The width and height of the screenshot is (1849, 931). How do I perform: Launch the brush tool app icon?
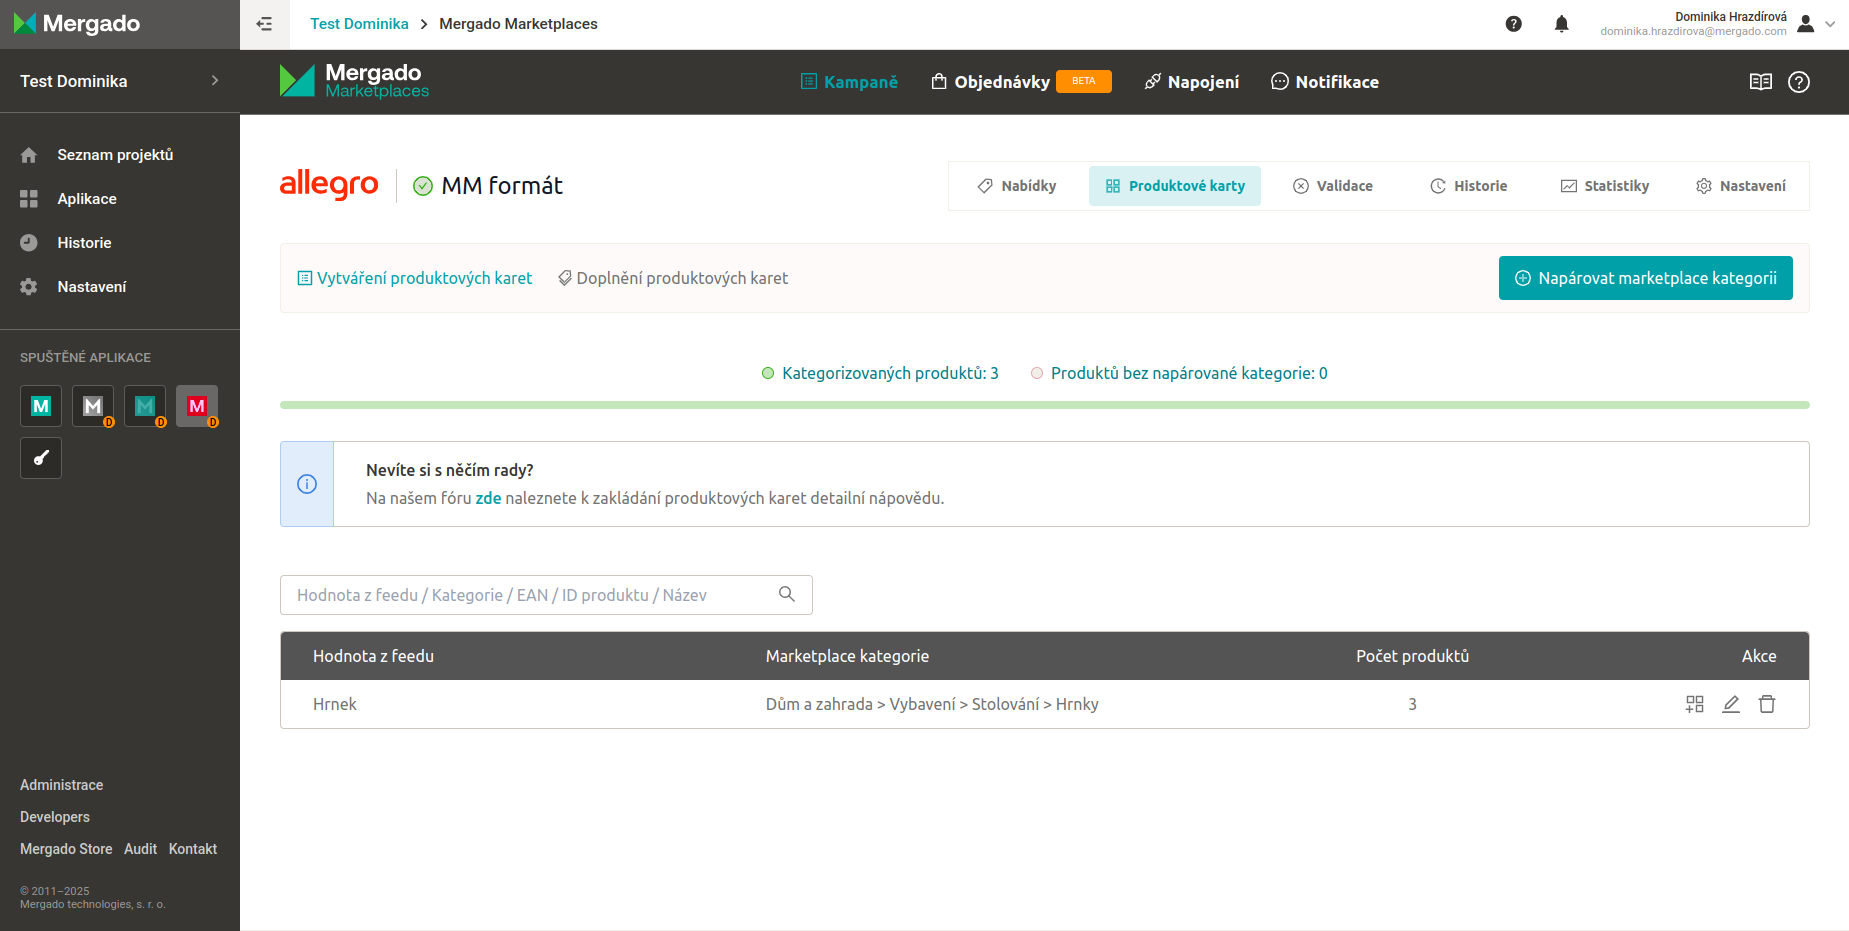(x=41, y=458)
